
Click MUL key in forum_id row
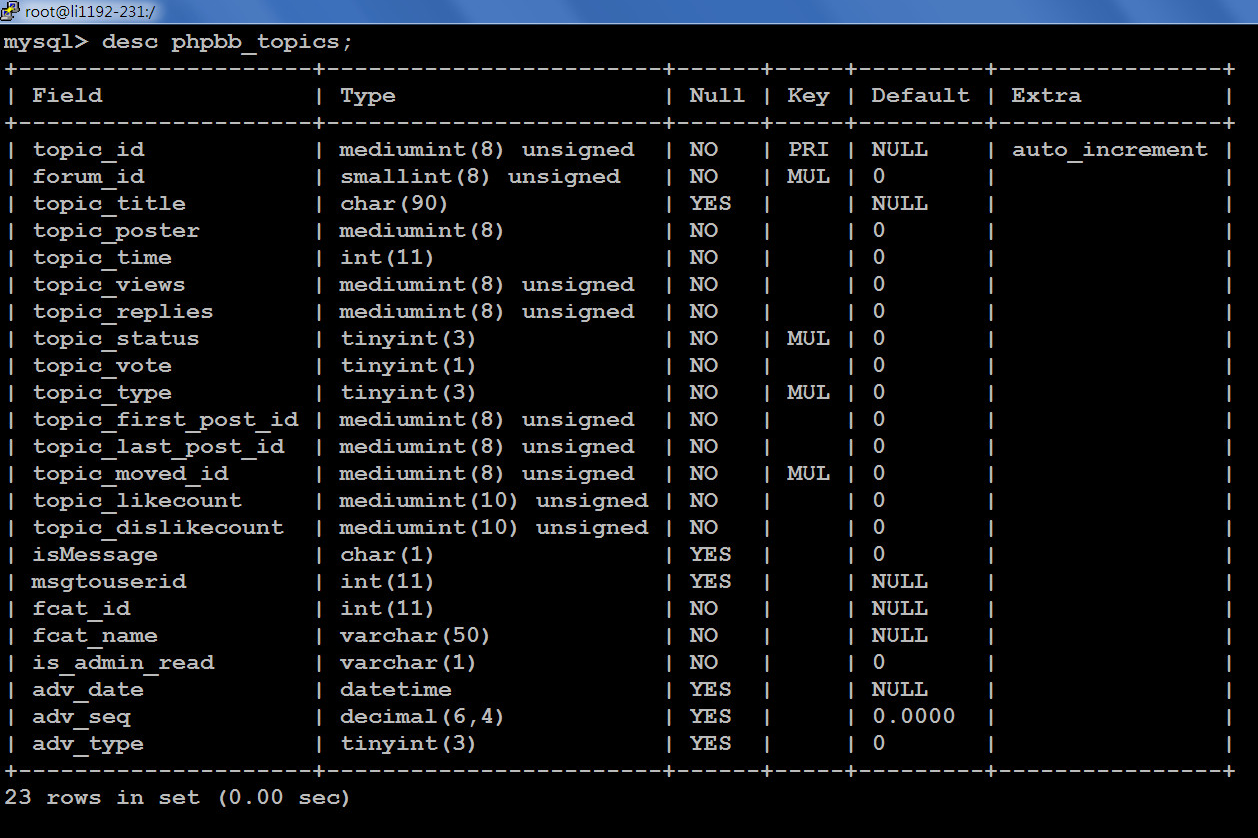point(808,176)
